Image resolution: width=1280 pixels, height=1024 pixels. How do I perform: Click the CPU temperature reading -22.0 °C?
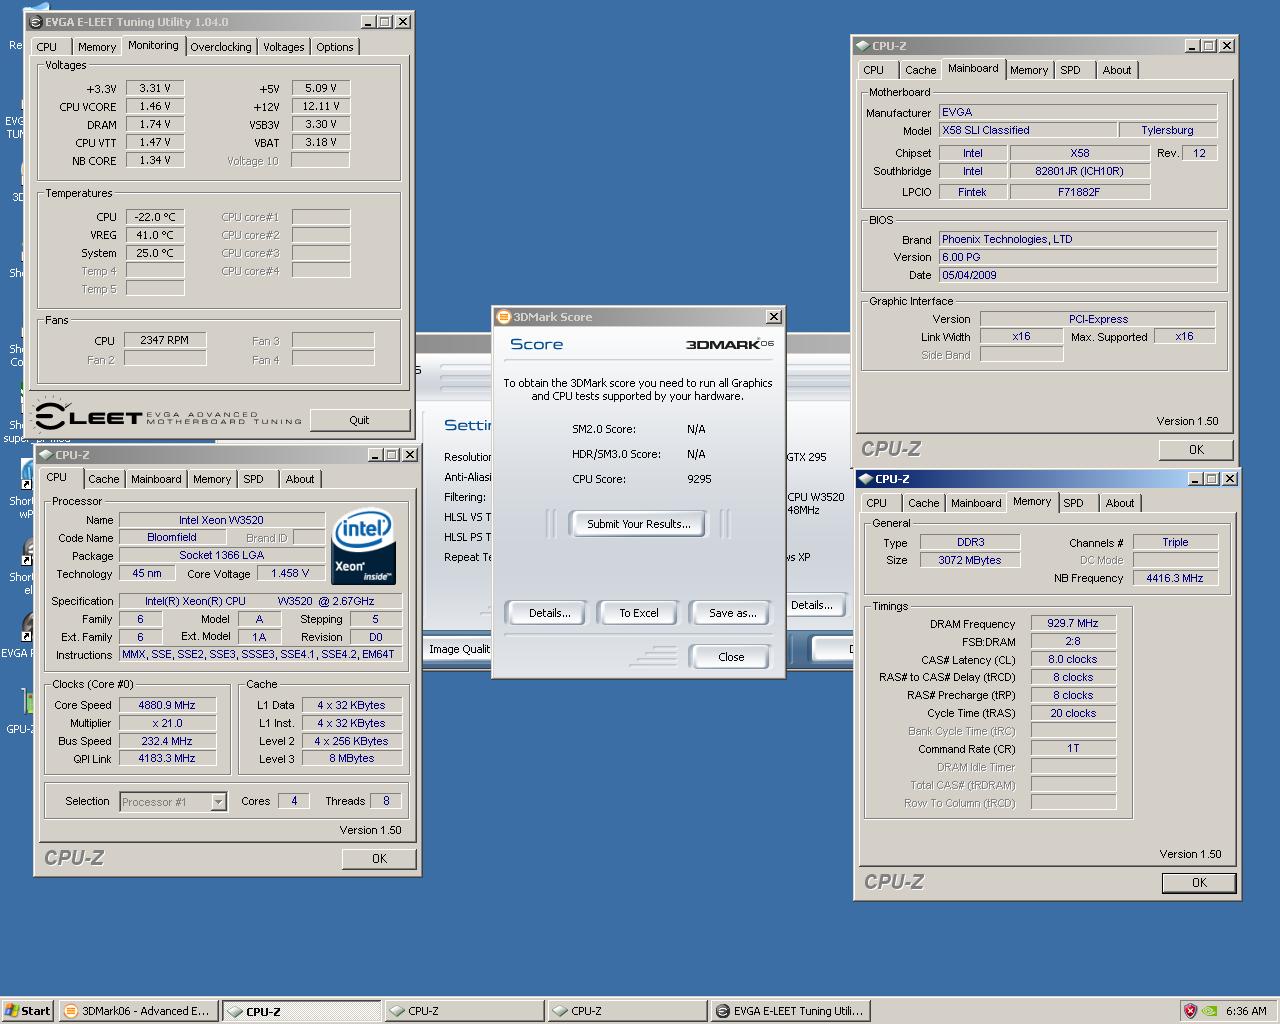(x=155, y=217)
